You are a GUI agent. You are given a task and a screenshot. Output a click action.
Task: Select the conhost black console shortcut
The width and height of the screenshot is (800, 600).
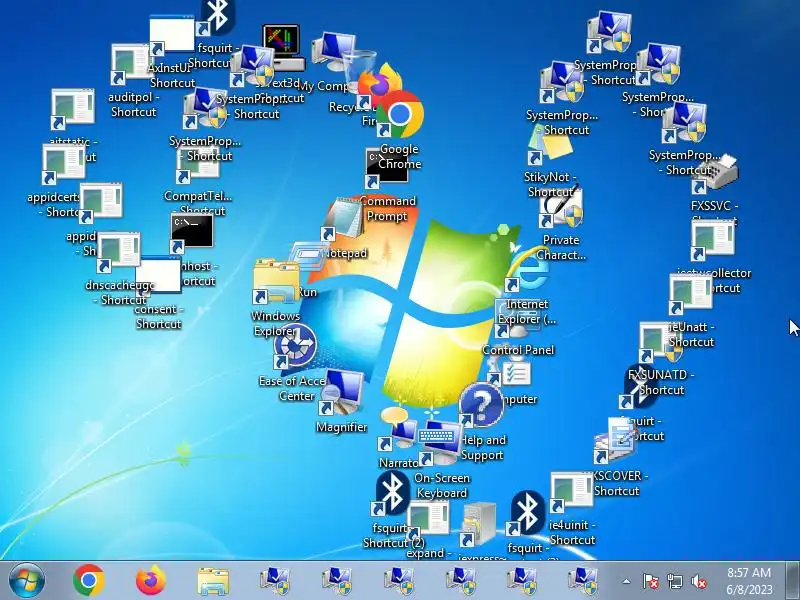tap(192, 234)
